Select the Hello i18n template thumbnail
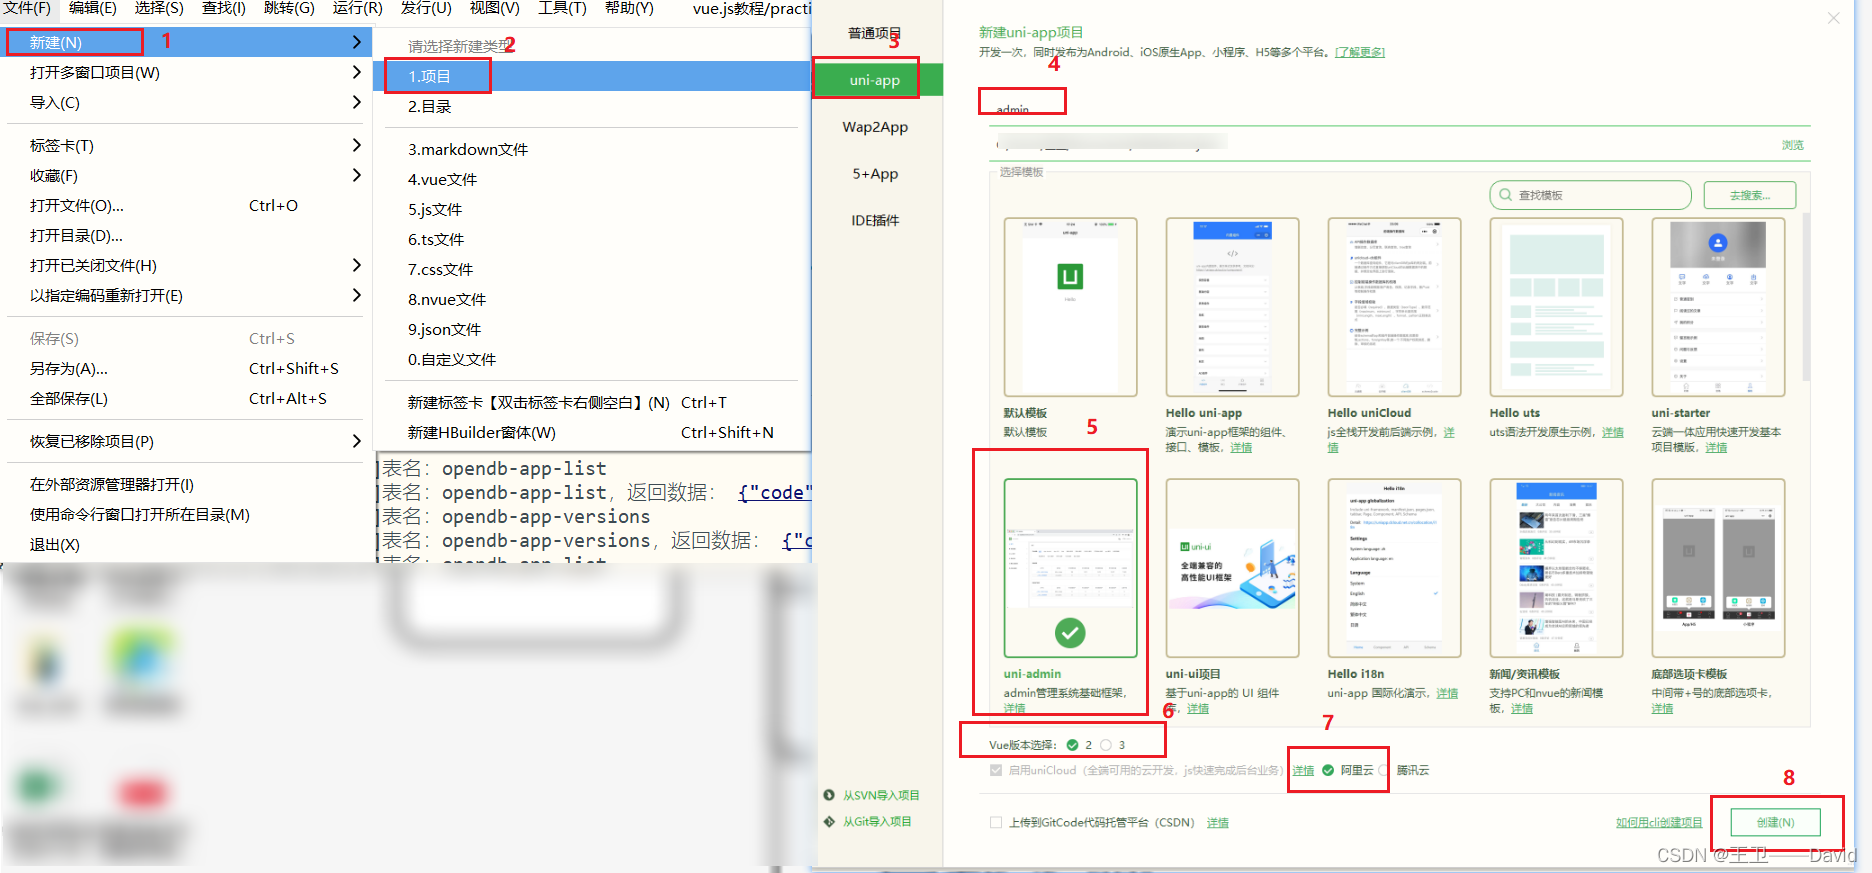The height and width of the screenshot is (873, 1872). coord(1394,568)
